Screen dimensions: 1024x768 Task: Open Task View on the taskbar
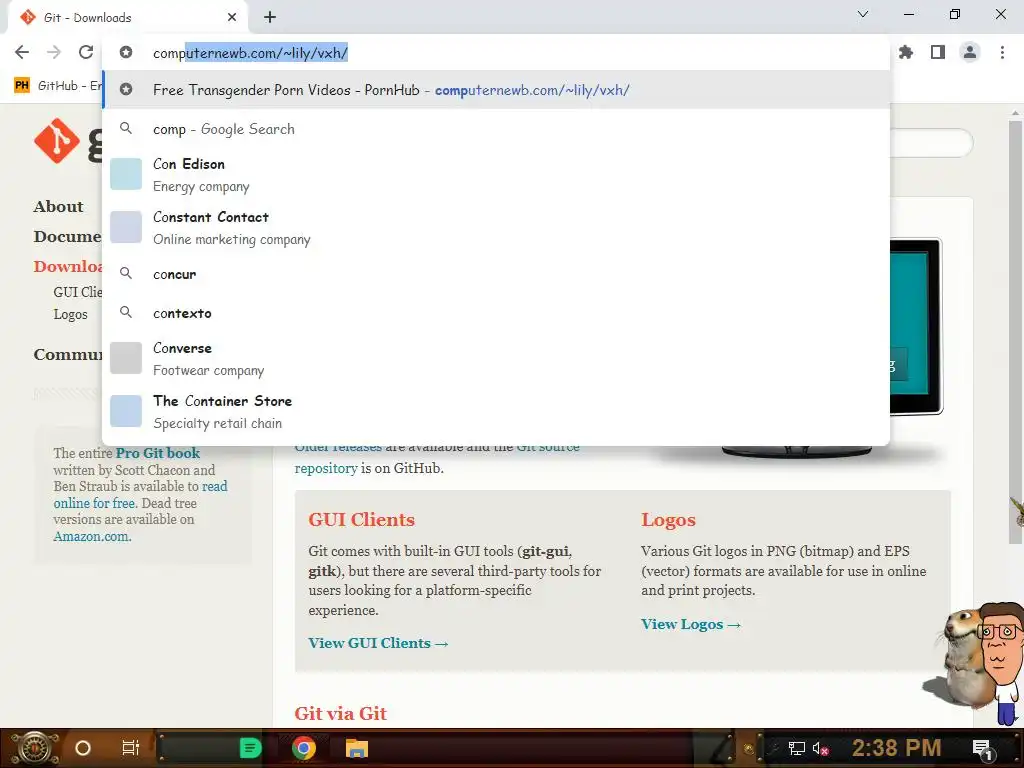point(131,748)
